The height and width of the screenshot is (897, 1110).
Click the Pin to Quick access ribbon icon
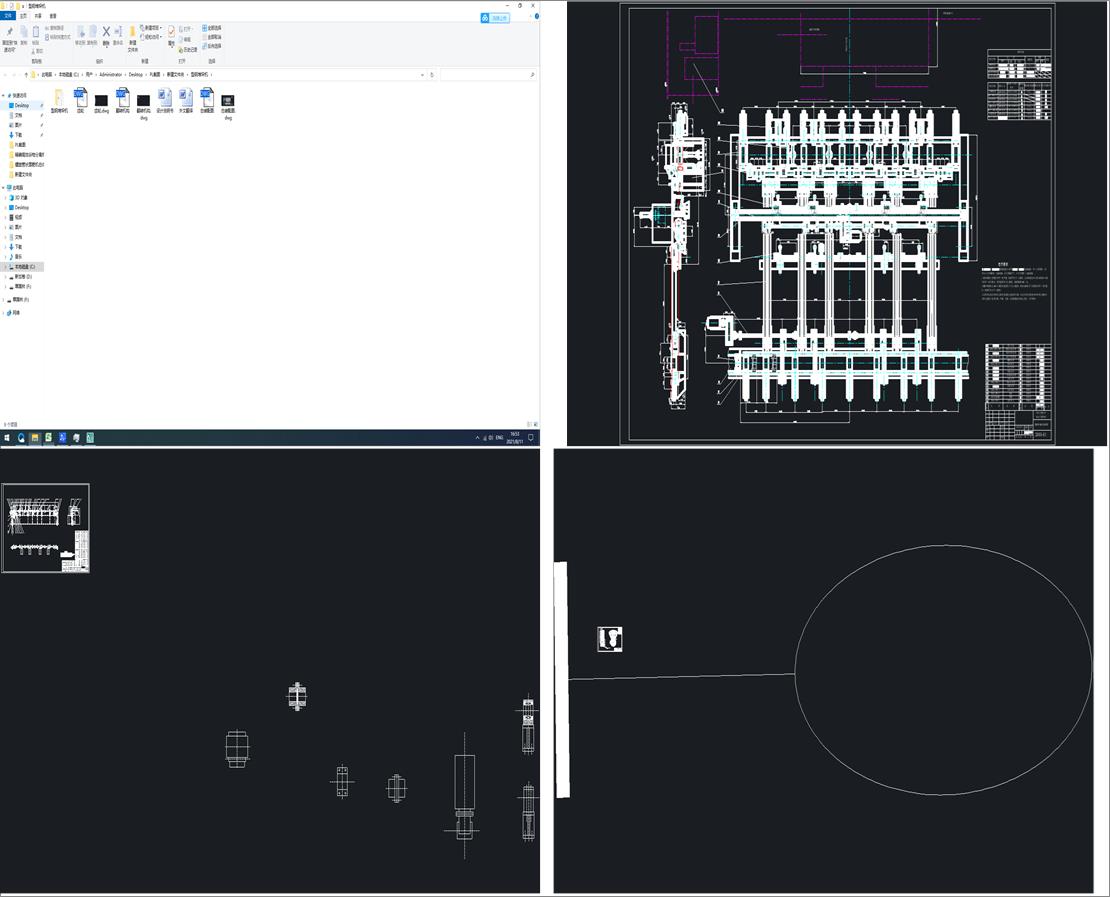pyautogui.click(x=10, y=32)
